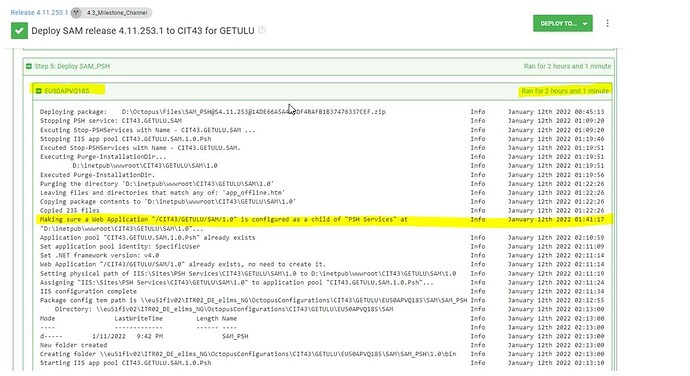The image size is (690, 376).
Task: Click the 'IIS configuration complete' log line
Action: (x=88, y=291)
